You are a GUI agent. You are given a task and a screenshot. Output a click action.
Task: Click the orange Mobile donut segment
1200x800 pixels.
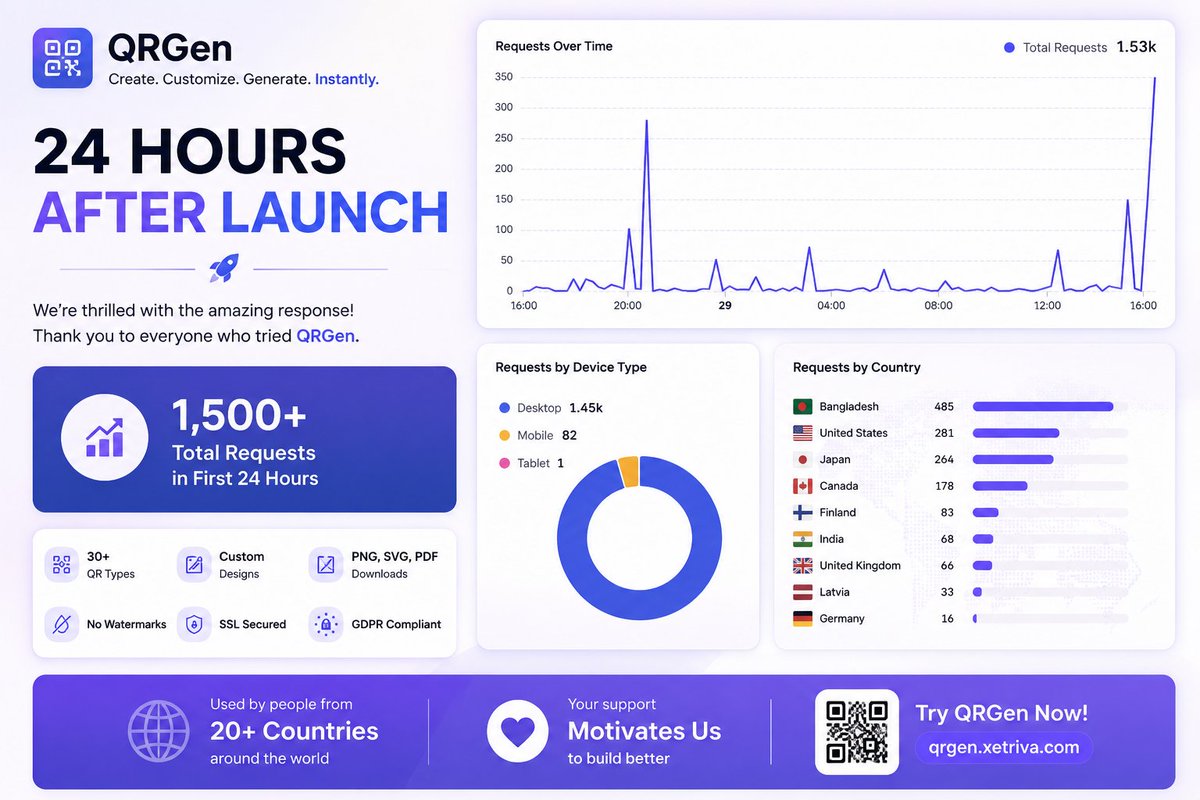click(629, 471)
